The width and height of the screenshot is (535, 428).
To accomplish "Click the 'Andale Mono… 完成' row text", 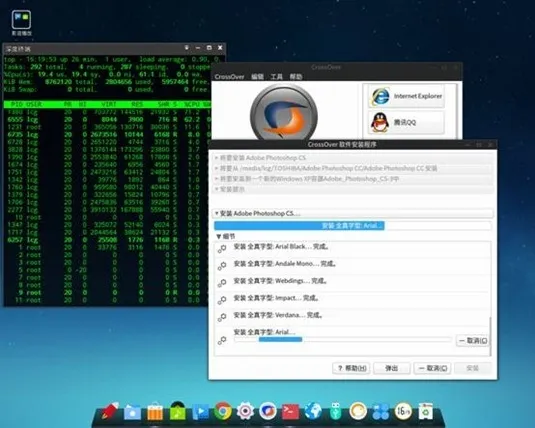I will 285,263.
